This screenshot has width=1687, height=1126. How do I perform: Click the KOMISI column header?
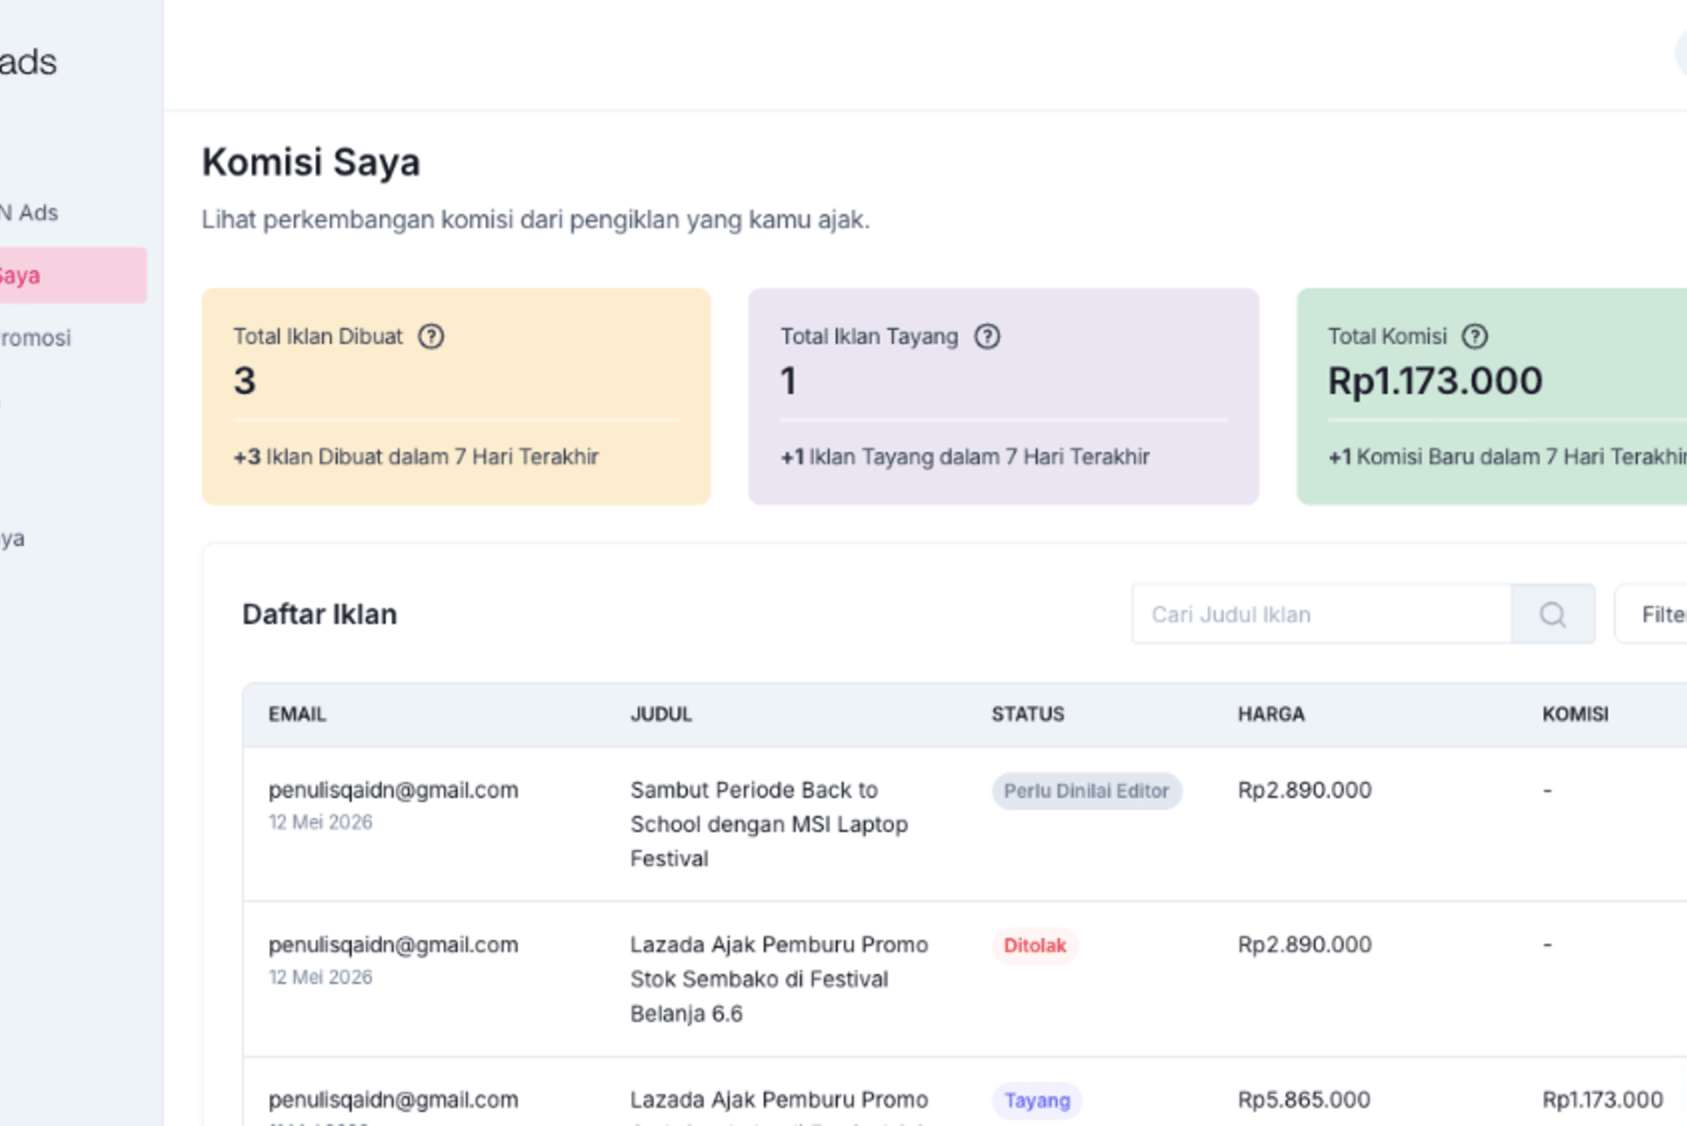(x=1575, y=714)
